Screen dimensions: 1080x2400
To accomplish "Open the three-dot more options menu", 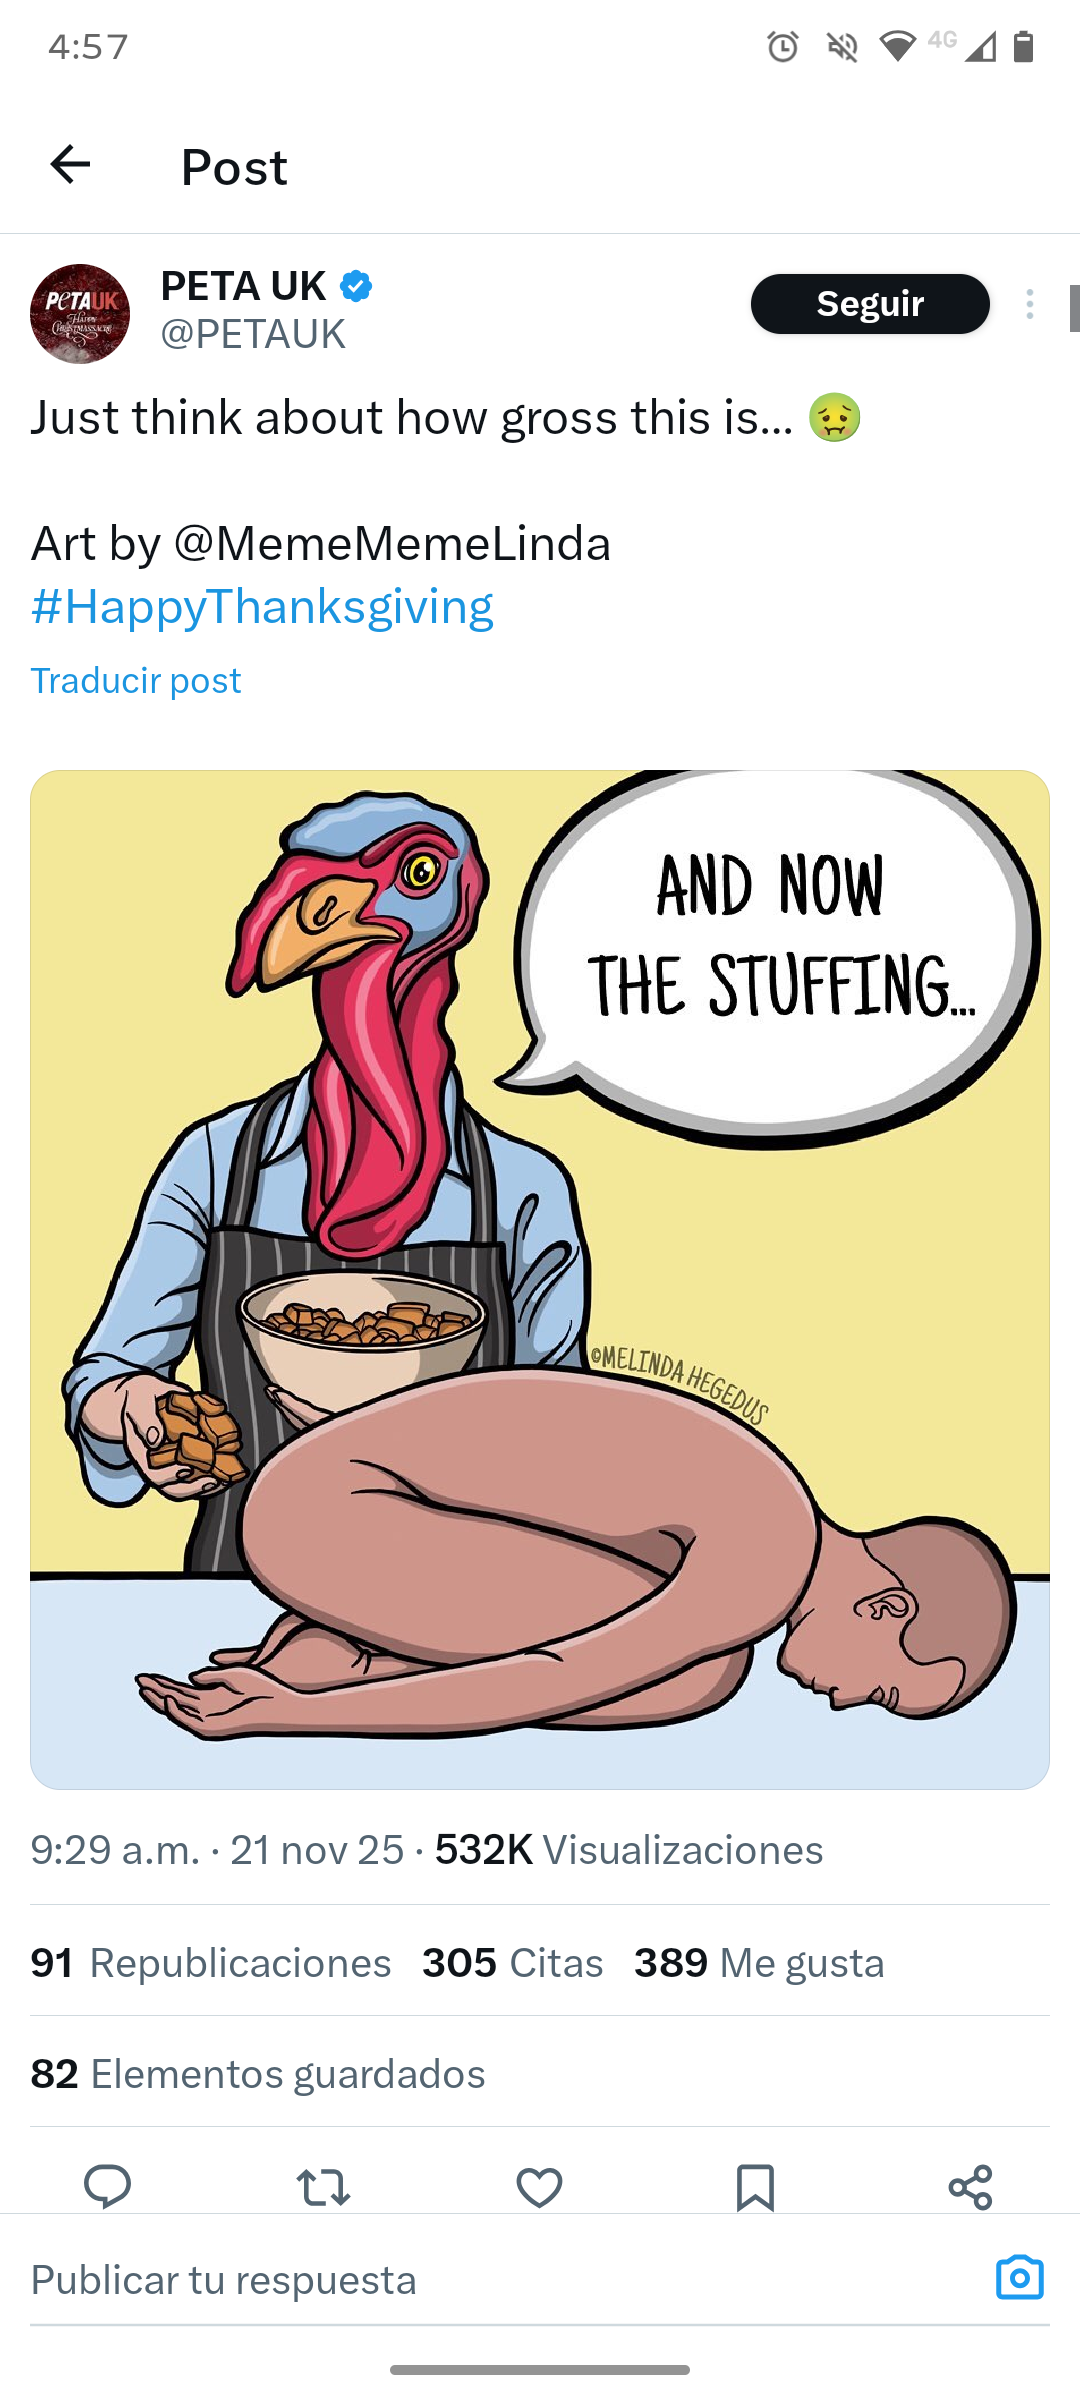I will point(1029,304).
